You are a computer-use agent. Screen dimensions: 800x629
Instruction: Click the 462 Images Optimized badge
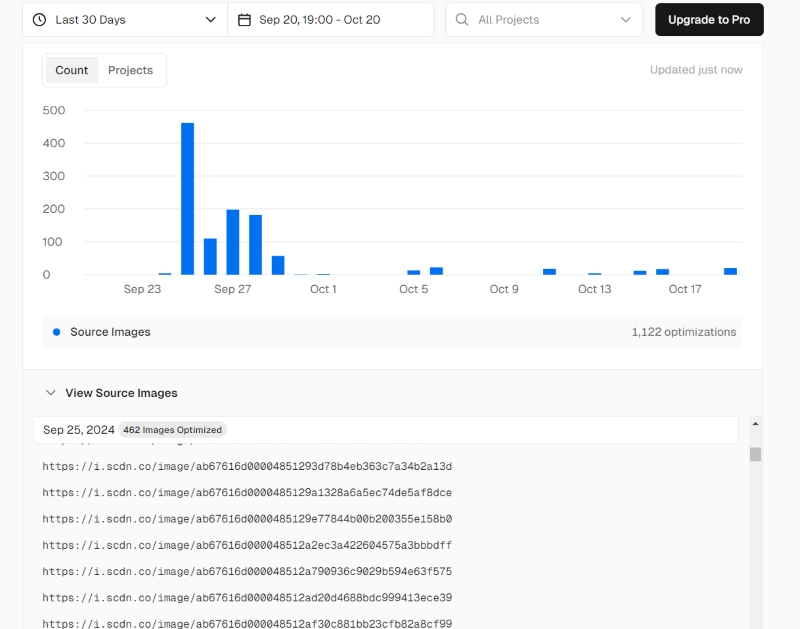coord(173,430)
